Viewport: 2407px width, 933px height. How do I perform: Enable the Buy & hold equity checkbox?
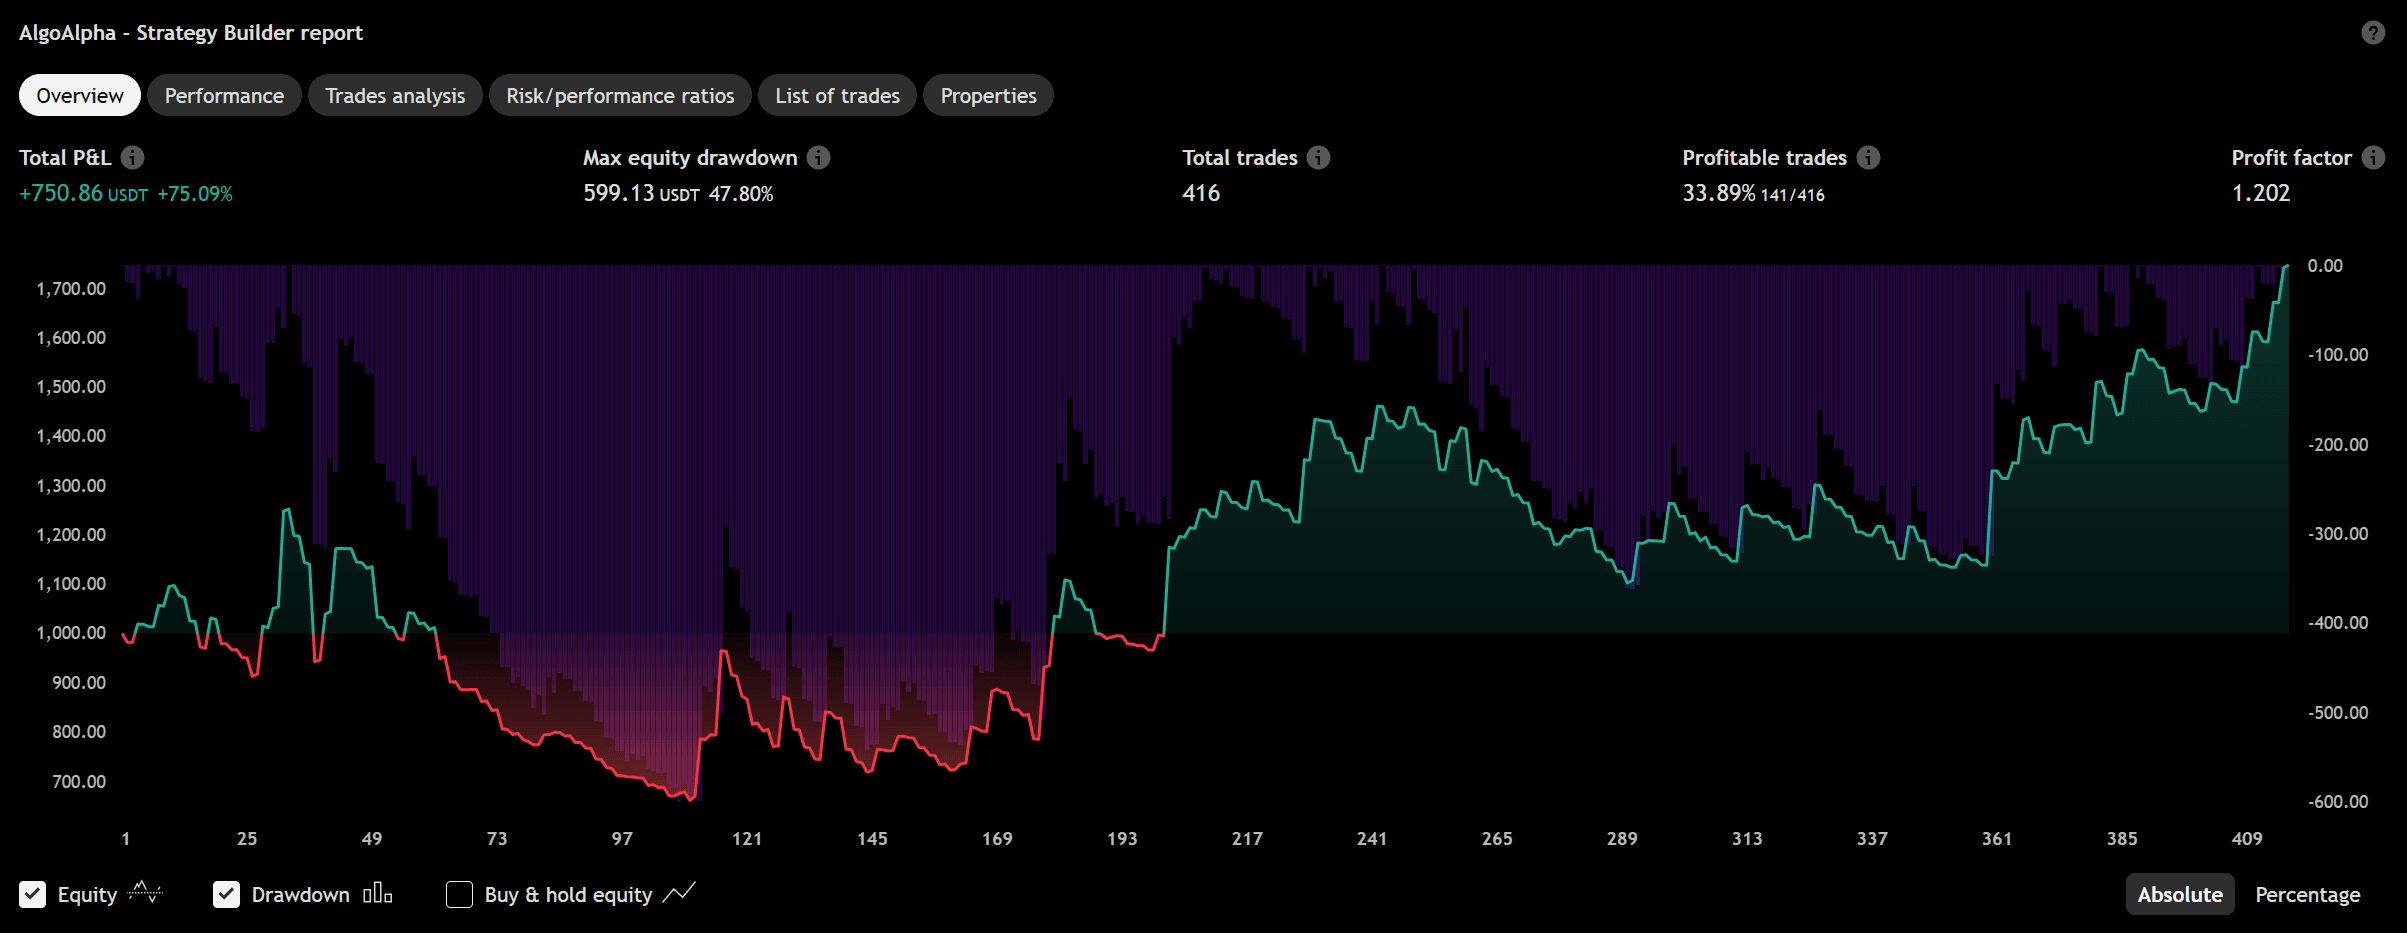point(459,894)
